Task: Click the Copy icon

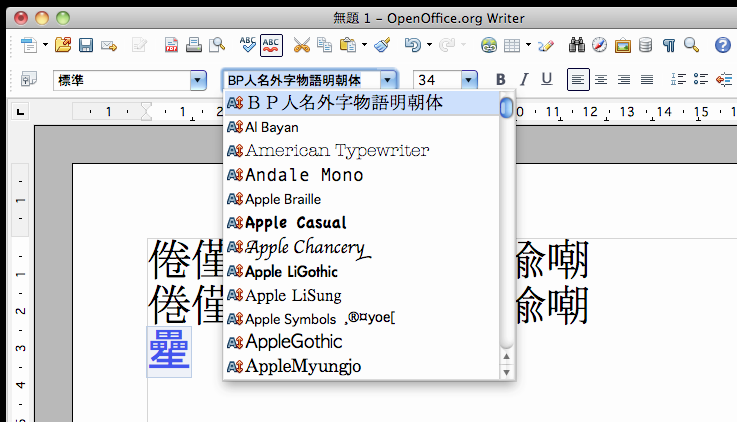Action: pyautogui.click(x=324, y=45)
